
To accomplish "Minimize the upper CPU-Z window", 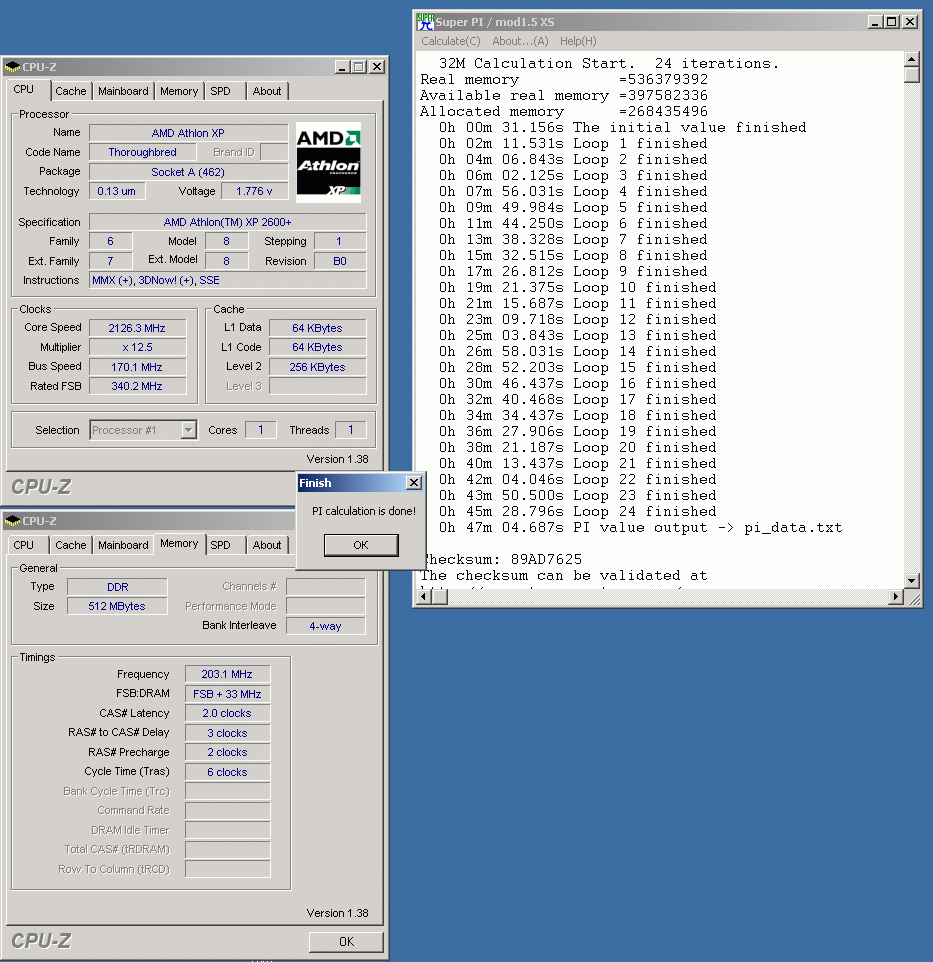I will pos(342,66).
